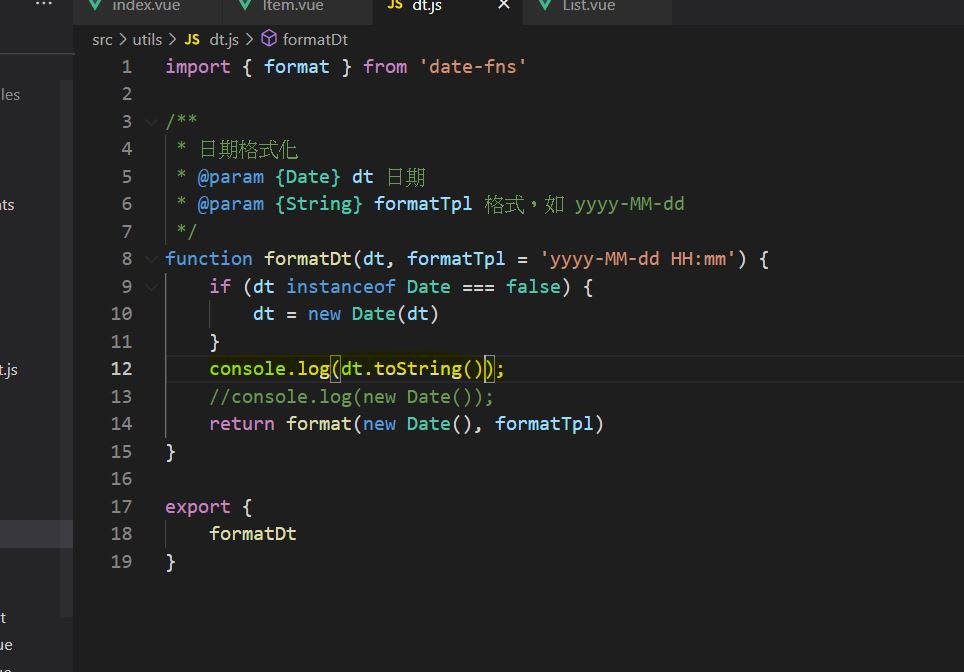964x672 pixels.
Task: Click '{Date}' type in the param comment
Action: point(307,177)
